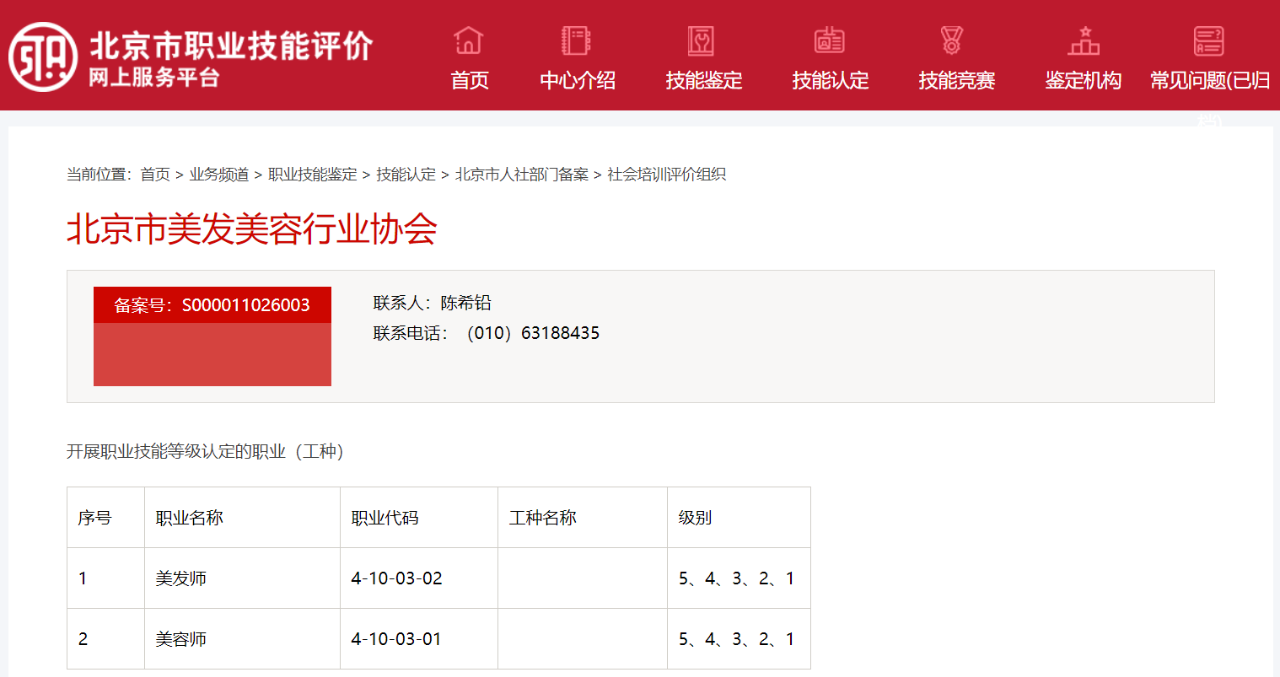This screenshot has width=1280, height=677.
Task: Click the 北京市职业技能评价 site title
Action: [x=230, y=45]
